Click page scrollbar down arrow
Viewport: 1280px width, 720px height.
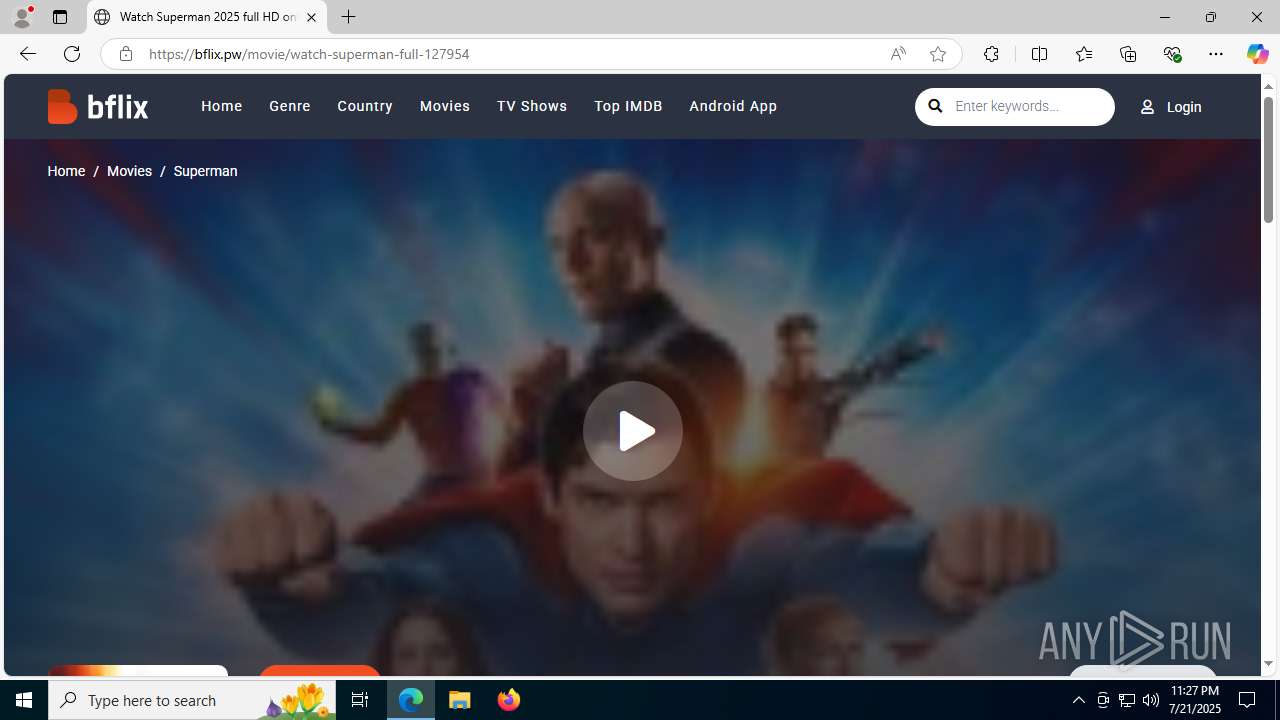point(1268,664)
